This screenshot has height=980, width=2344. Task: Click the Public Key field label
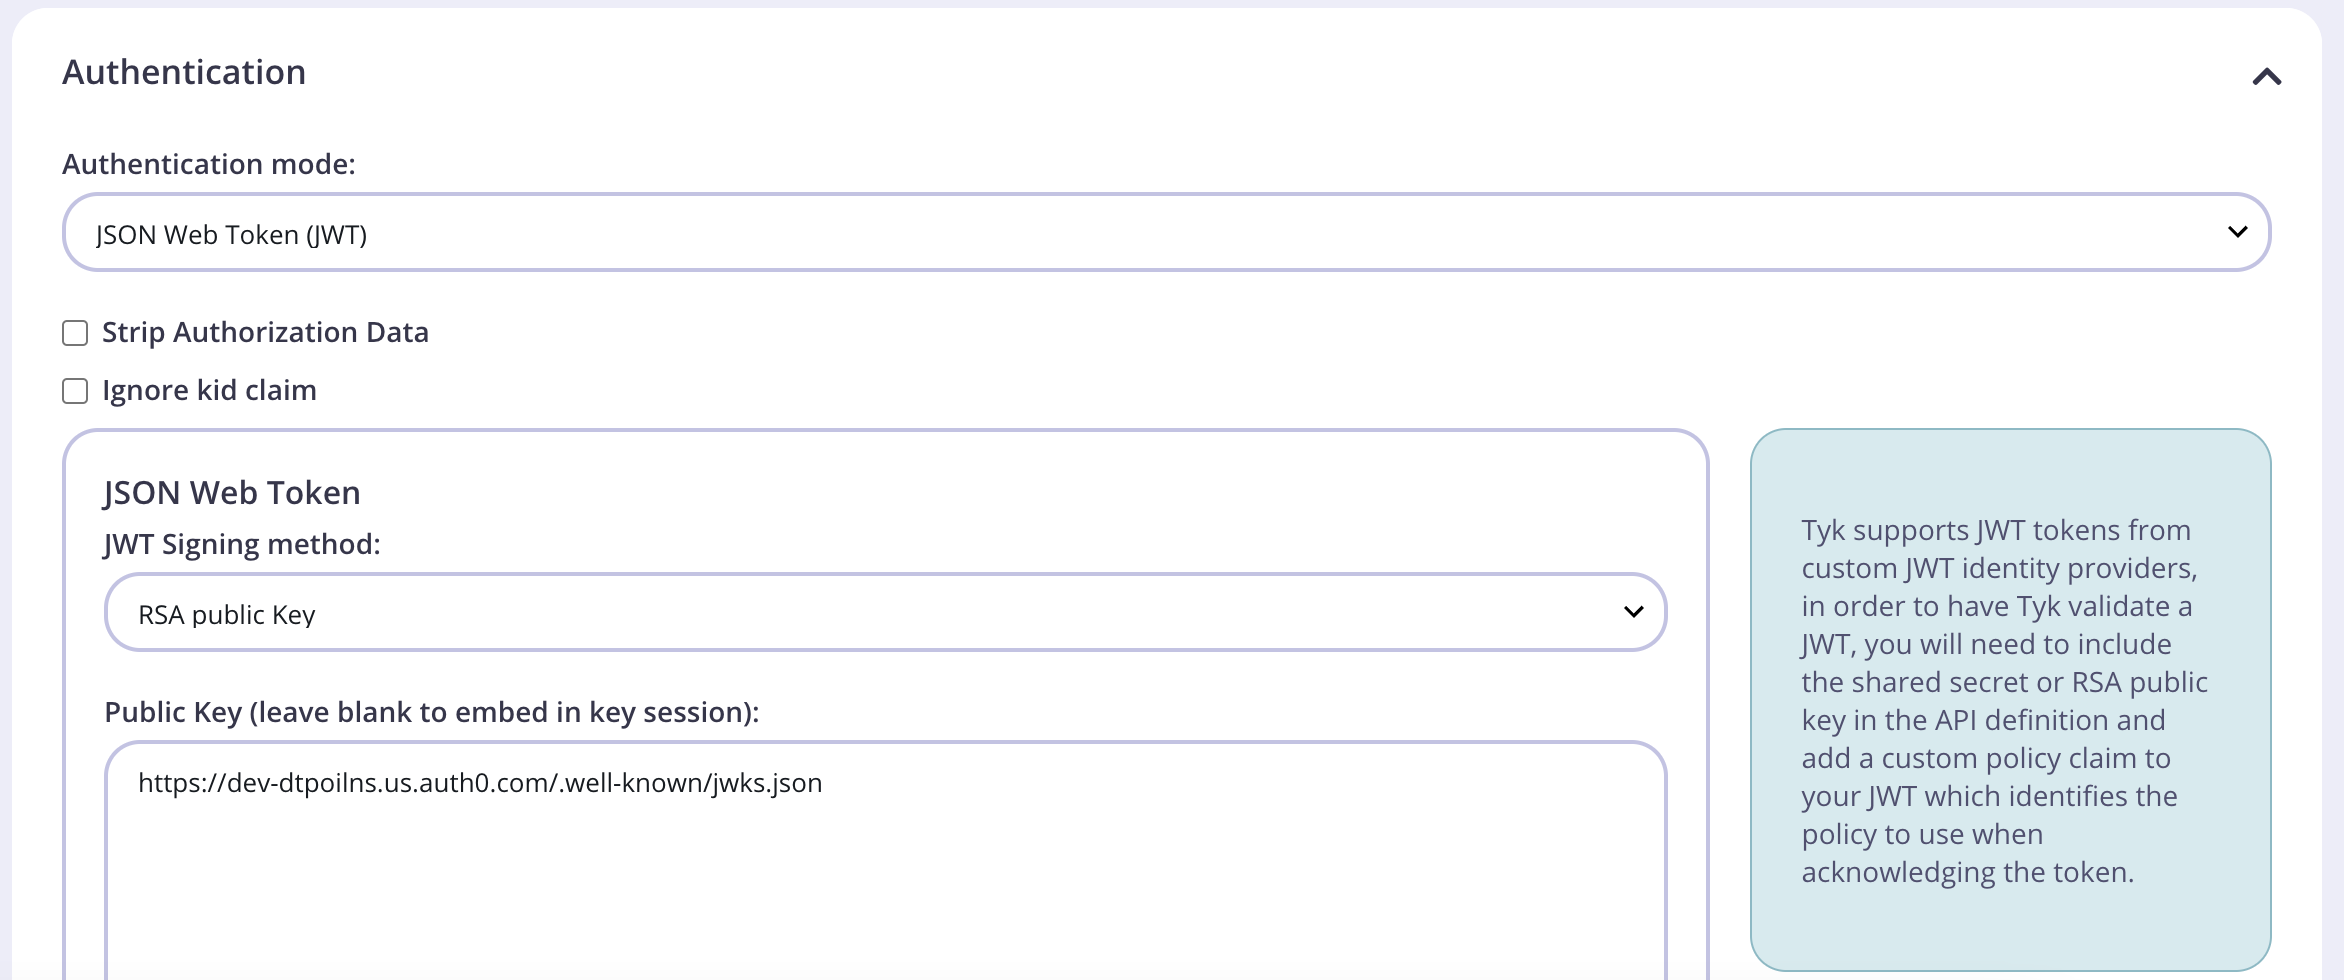[x=430, y=712]
